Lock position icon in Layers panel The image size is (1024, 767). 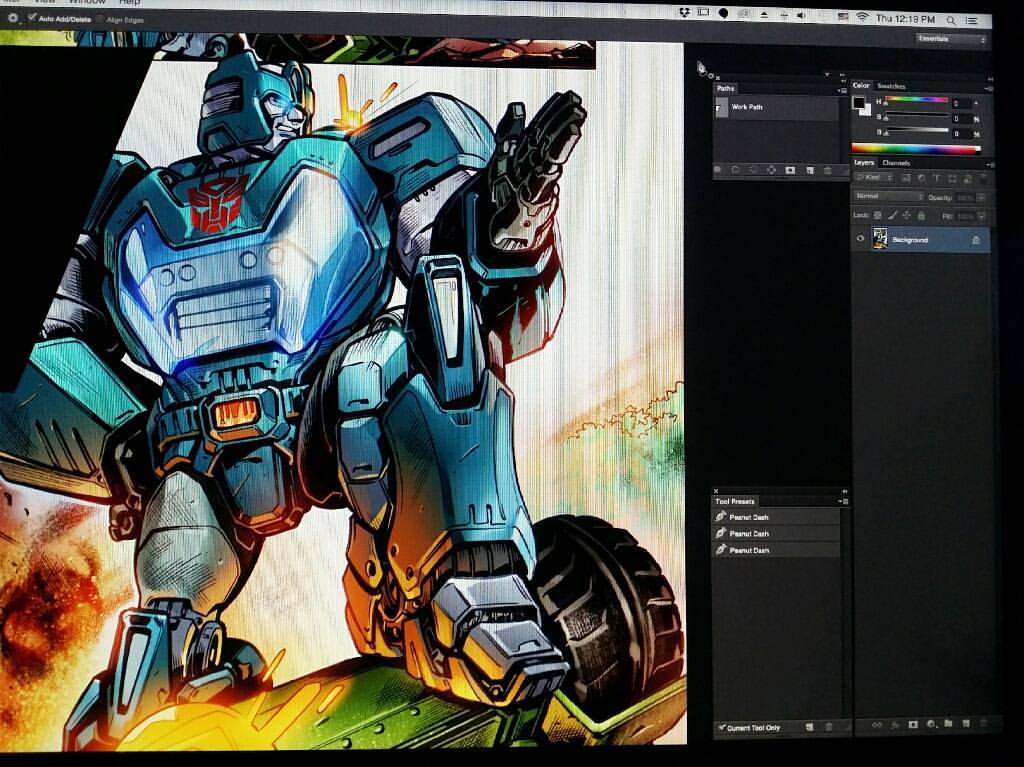click(x=906, y=215)
